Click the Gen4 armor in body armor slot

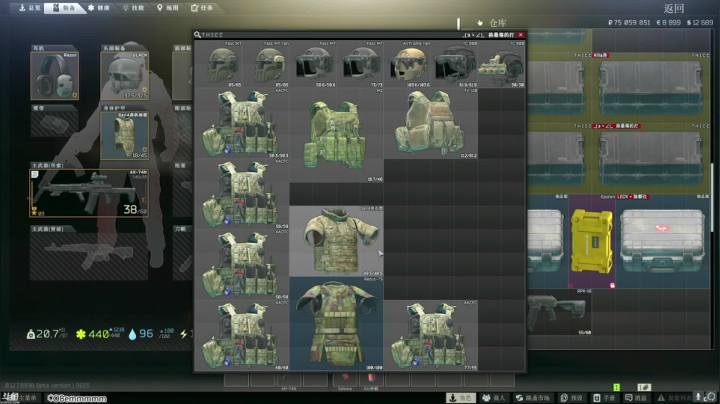coord(124,135)
